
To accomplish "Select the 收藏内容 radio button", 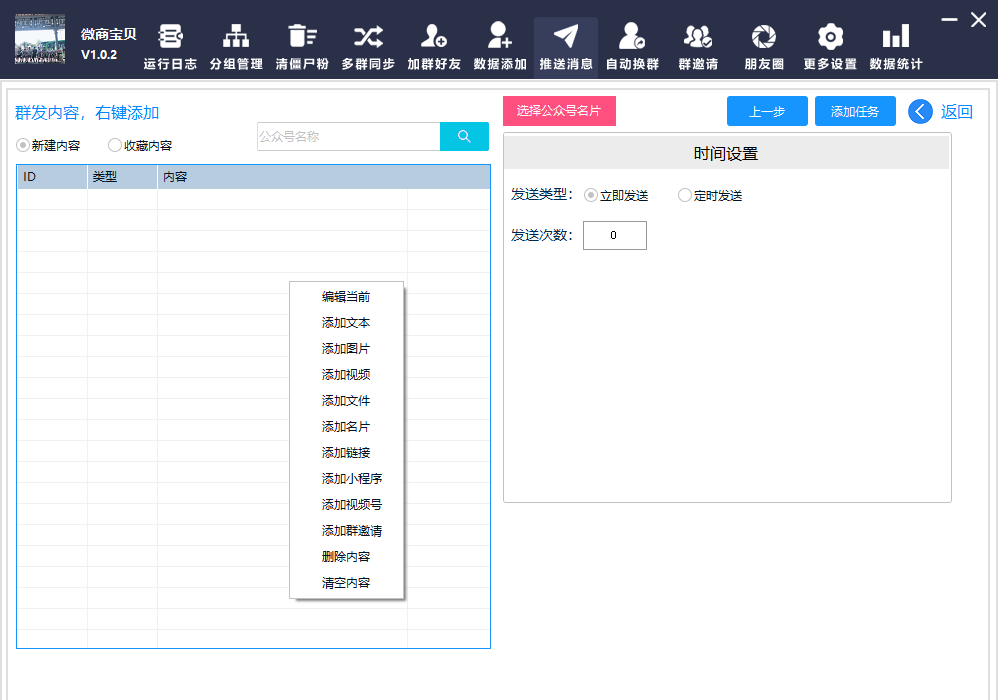I will point(115,145).
